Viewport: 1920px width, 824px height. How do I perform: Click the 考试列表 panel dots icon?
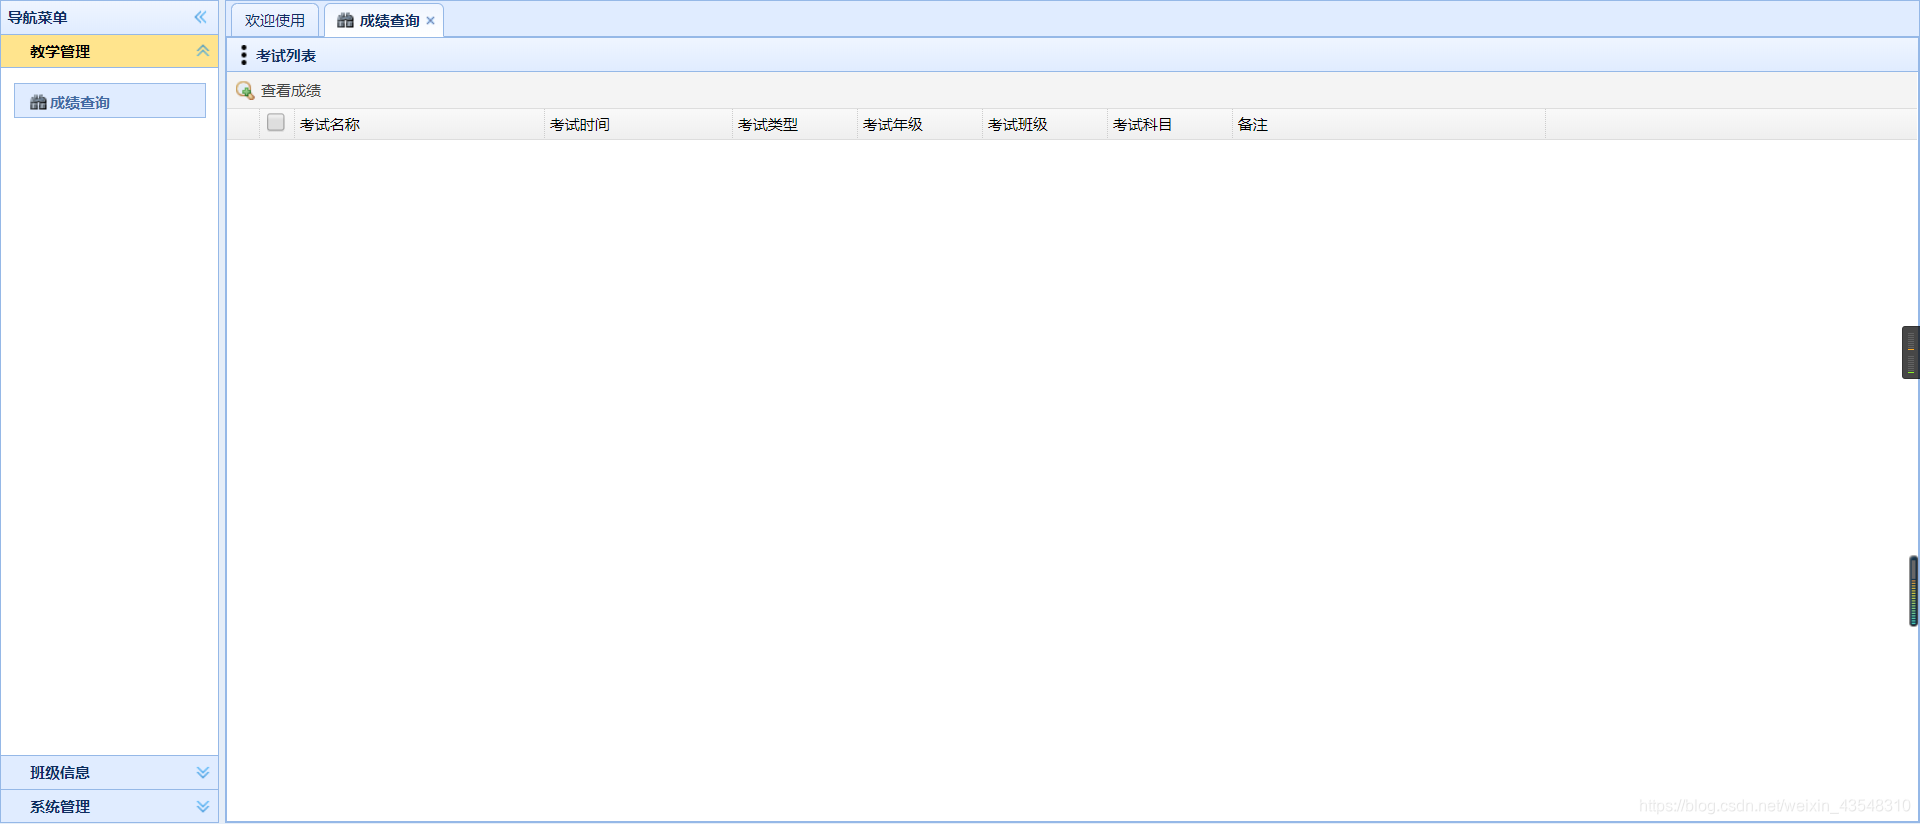[x=244, y=55]
